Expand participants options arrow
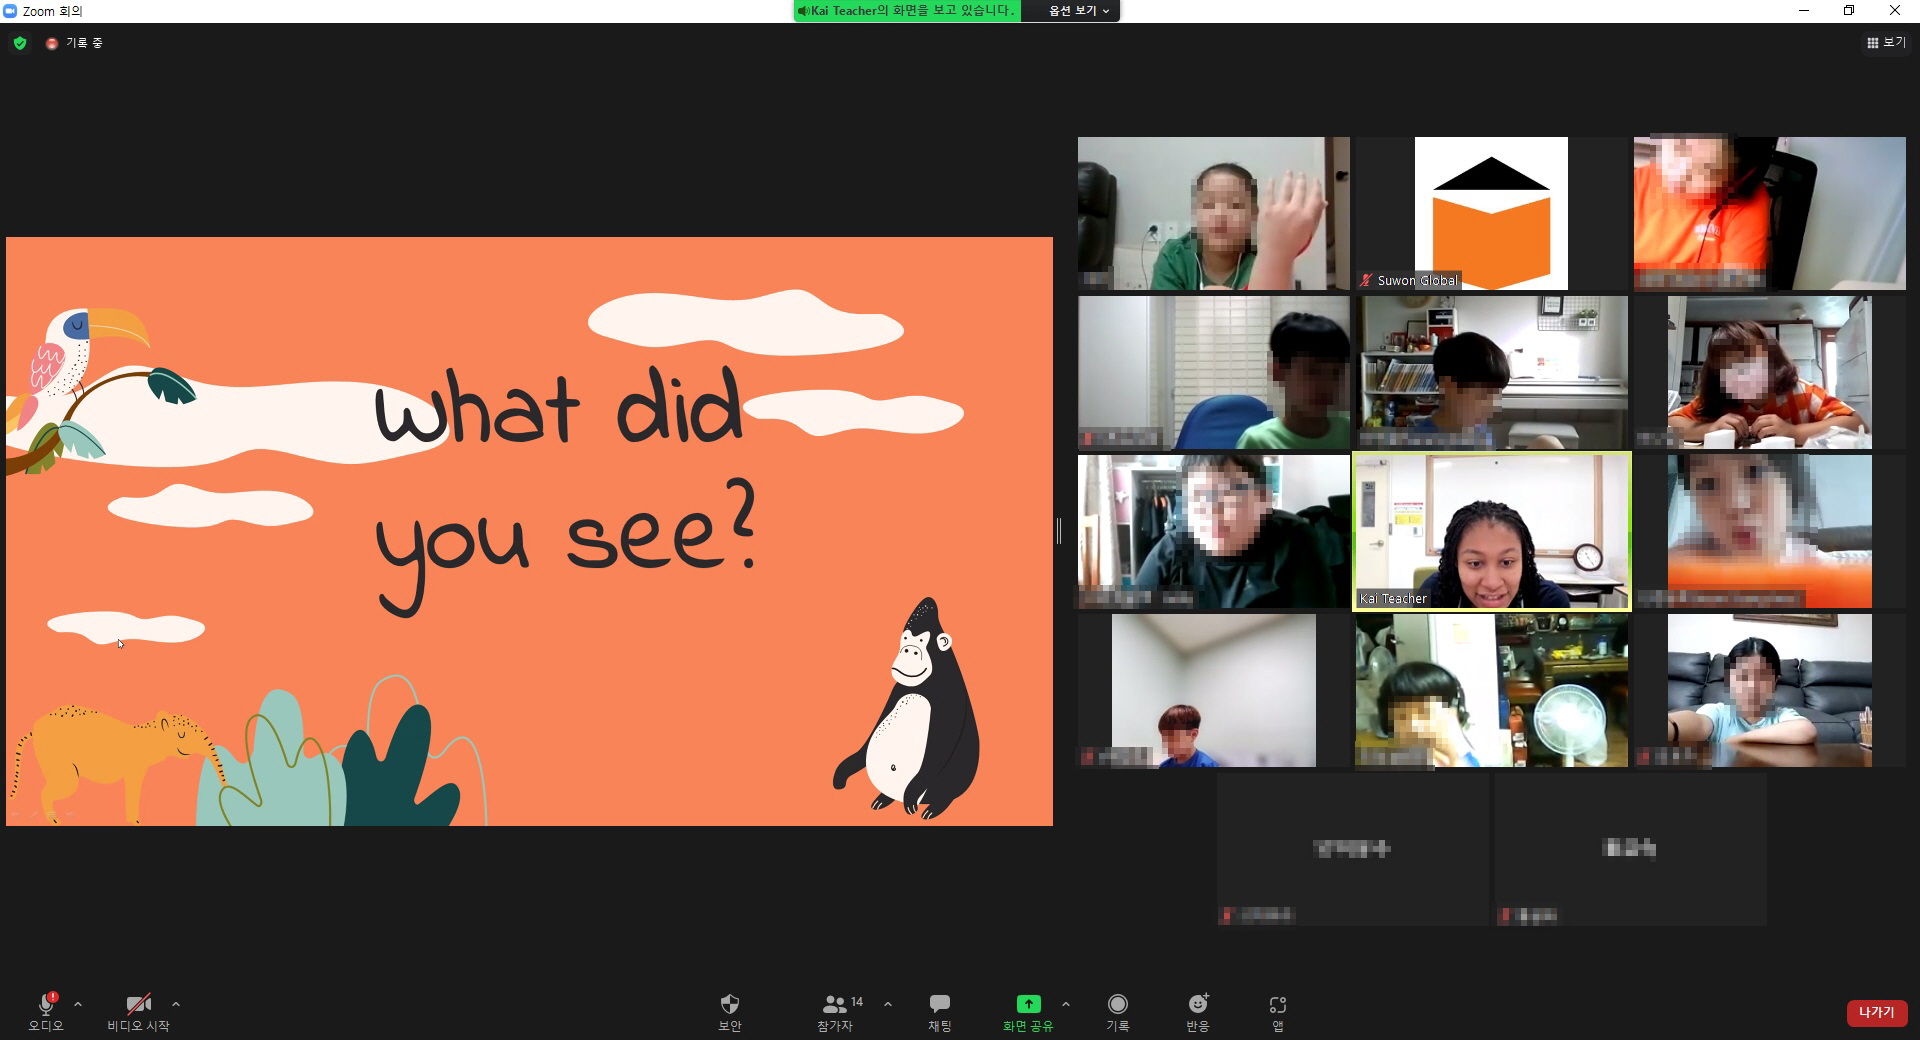 pos(888,1004)
